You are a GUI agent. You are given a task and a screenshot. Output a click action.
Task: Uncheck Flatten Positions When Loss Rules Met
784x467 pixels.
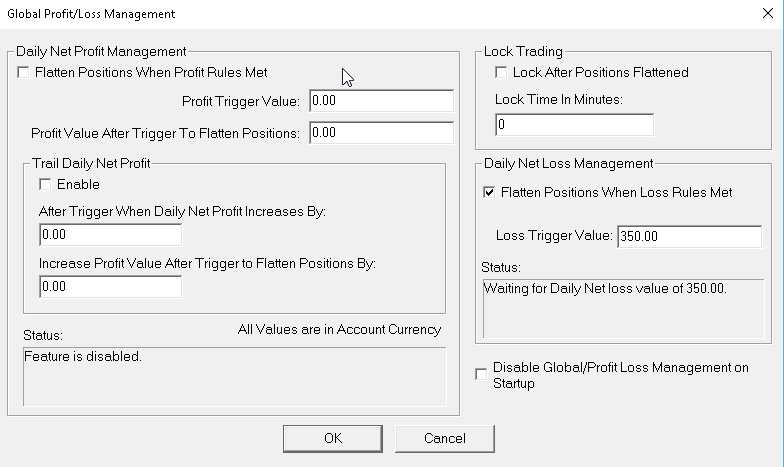click(490, 193)
